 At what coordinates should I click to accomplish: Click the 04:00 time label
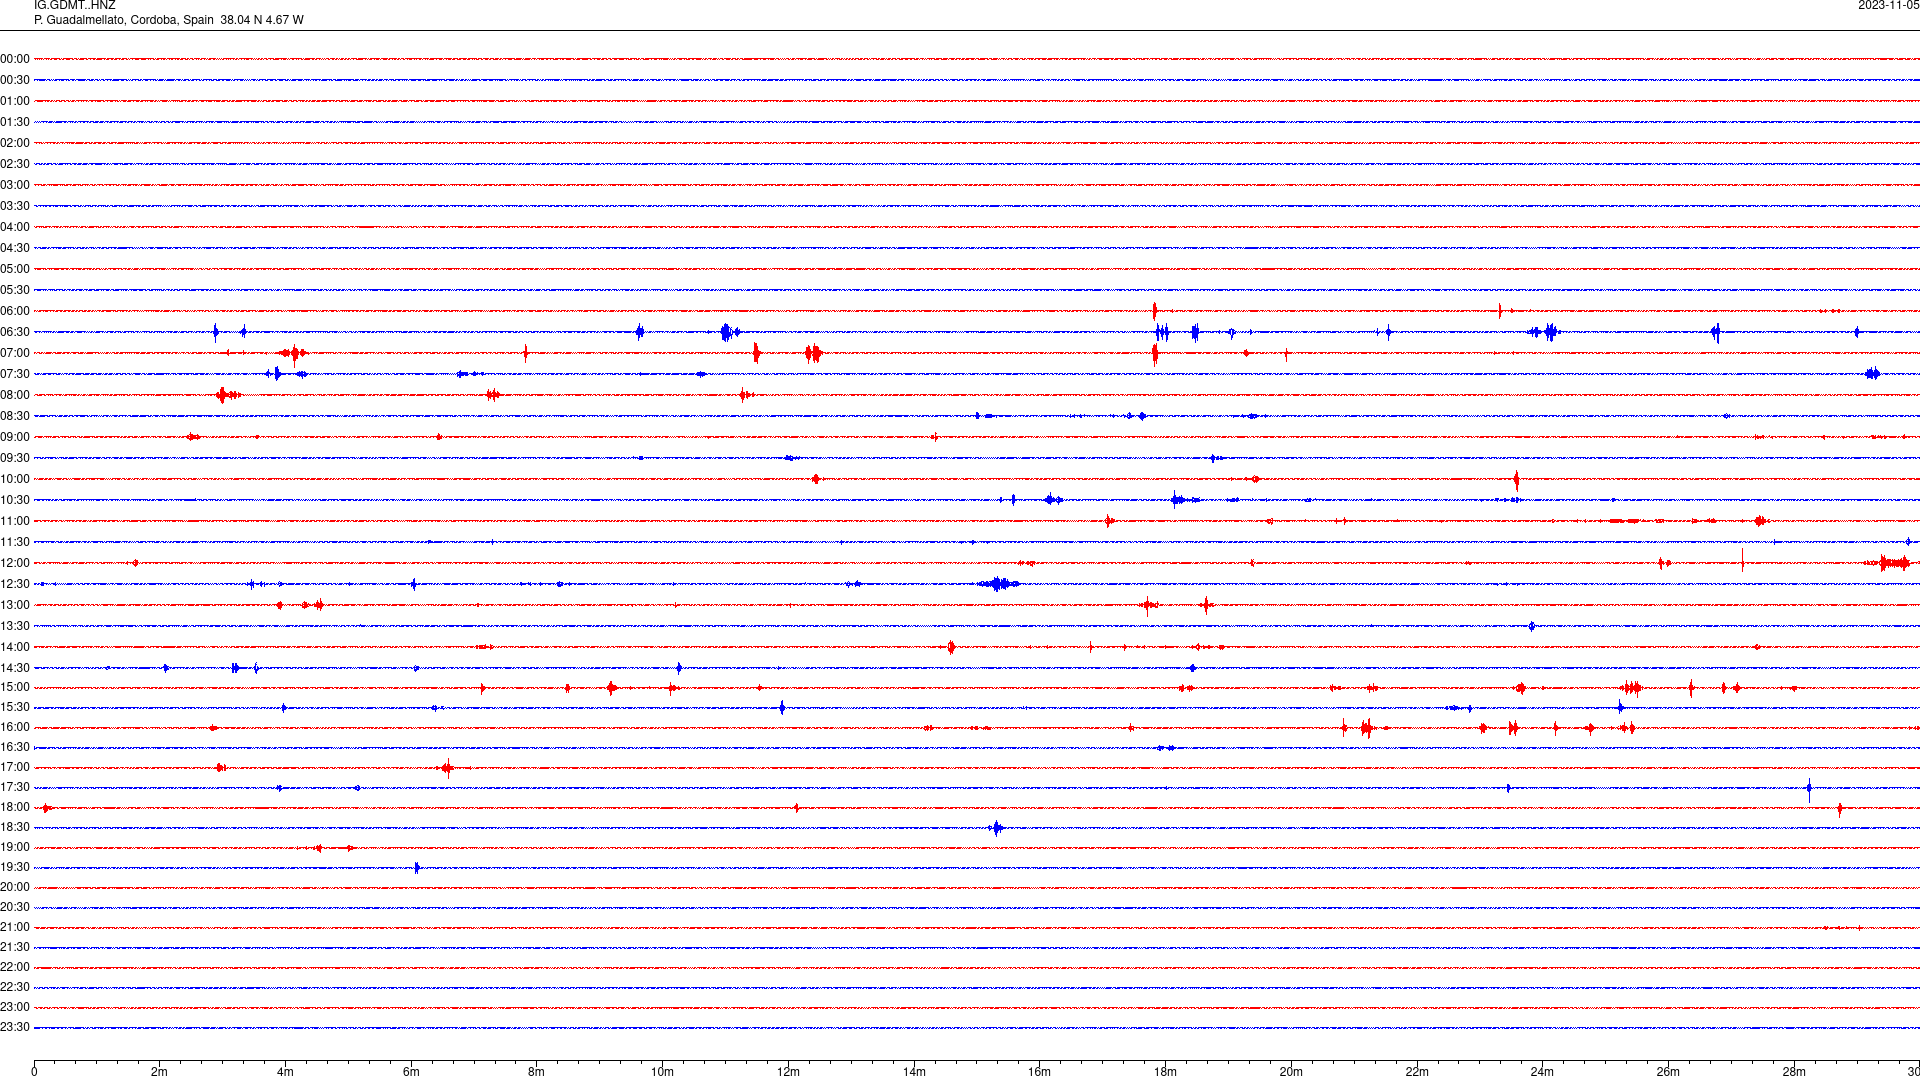tap(15, 227)
